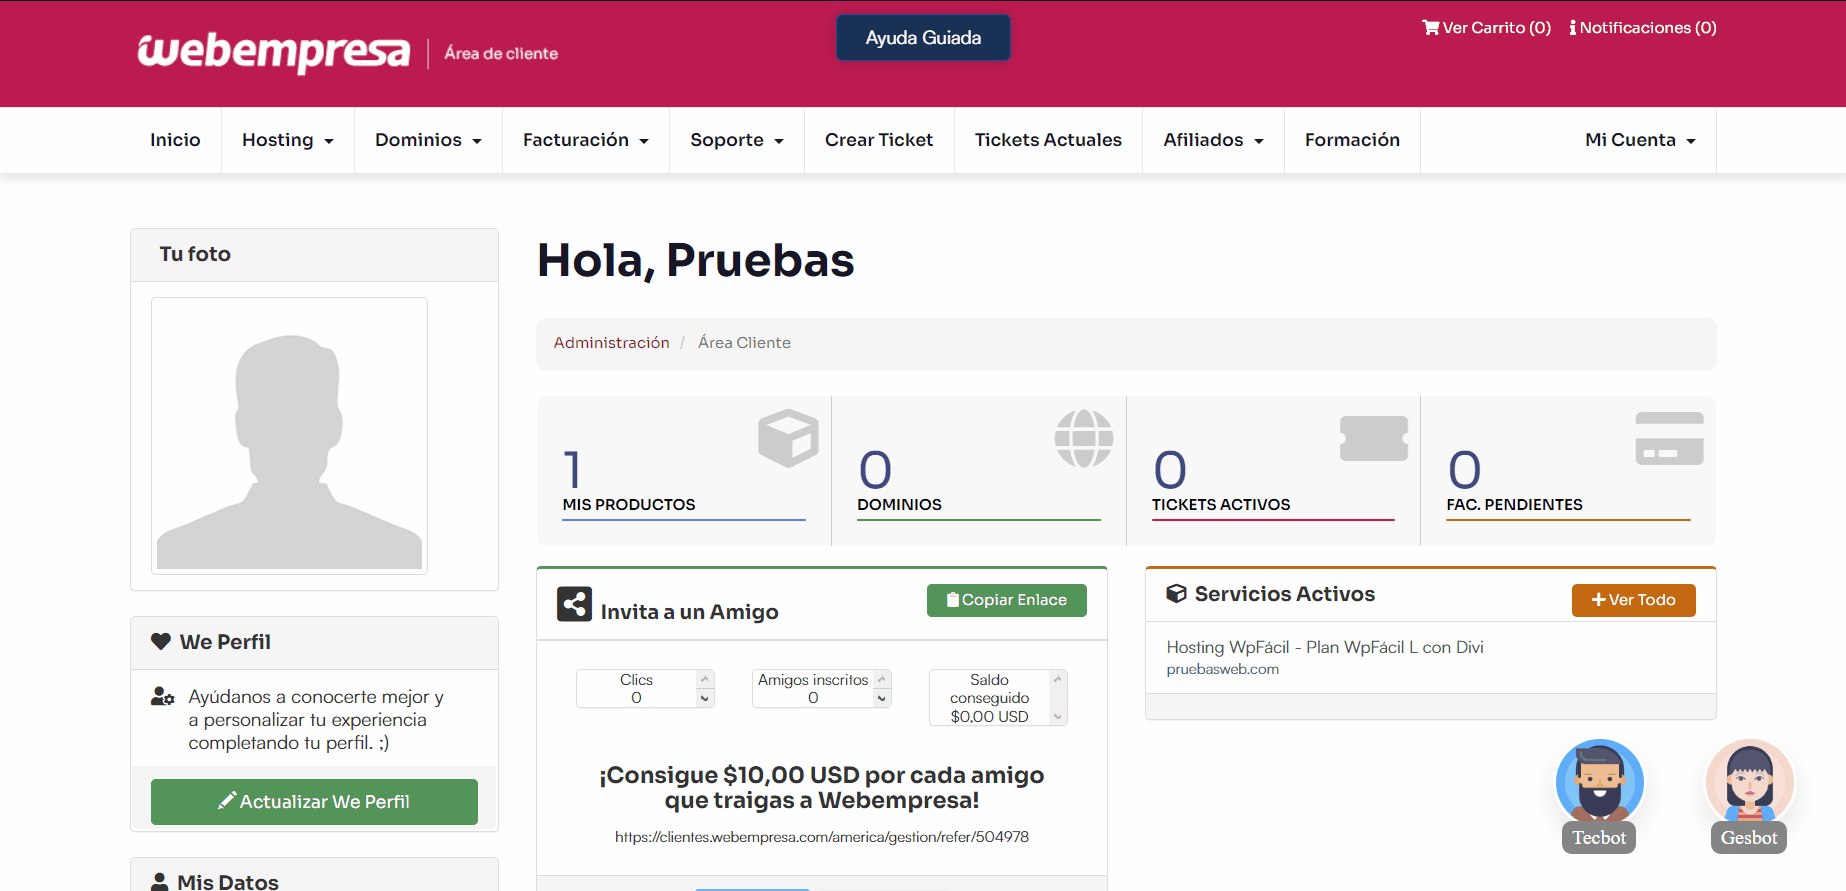The width and height of the screenshot is (1846, 891).
Task: Open the Mi Cuenta dropdown
Action: [x=1640, y=140]
